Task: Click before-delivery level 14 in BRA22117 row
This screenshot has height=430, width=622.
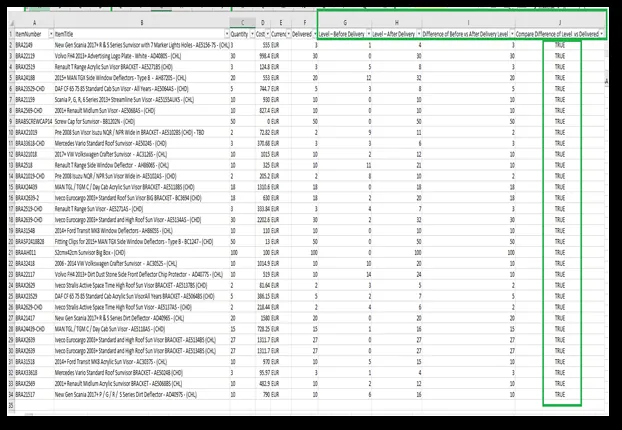Action: click(x=369, y=274)
